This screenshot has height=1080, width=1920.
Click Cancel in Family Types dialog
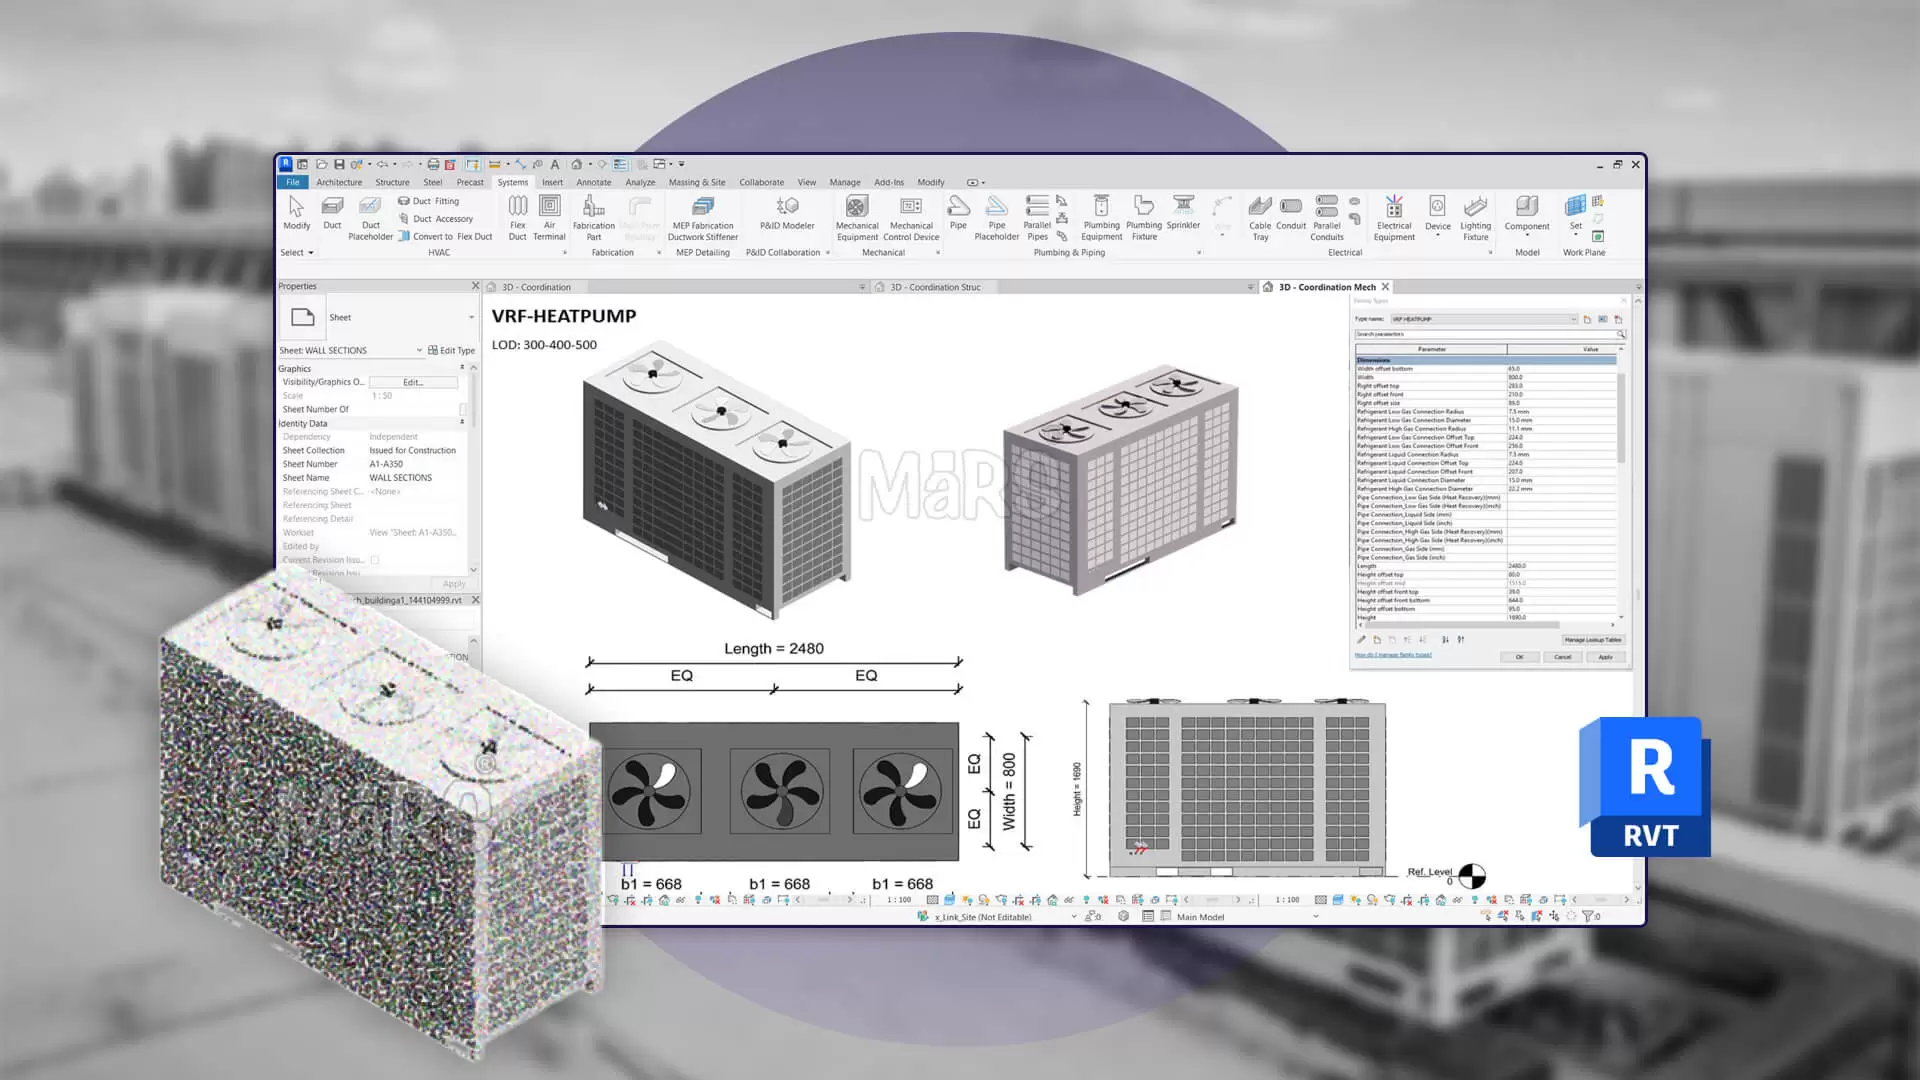point(1562,657)
